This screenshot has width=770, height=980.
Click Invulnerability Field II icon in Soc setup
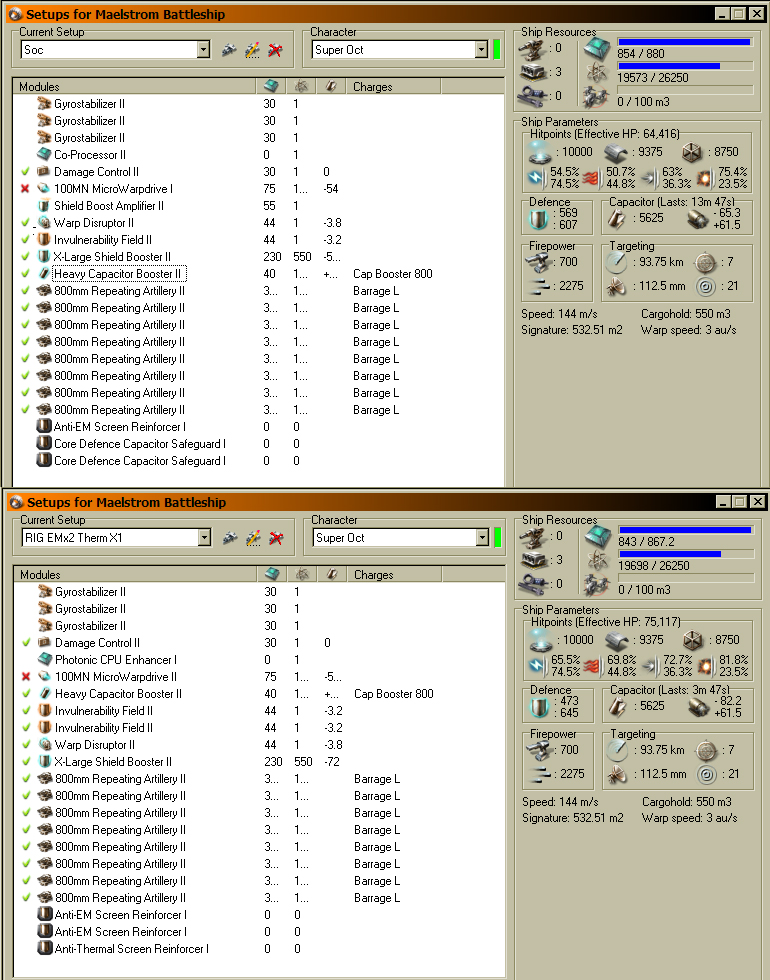[44, 239]
